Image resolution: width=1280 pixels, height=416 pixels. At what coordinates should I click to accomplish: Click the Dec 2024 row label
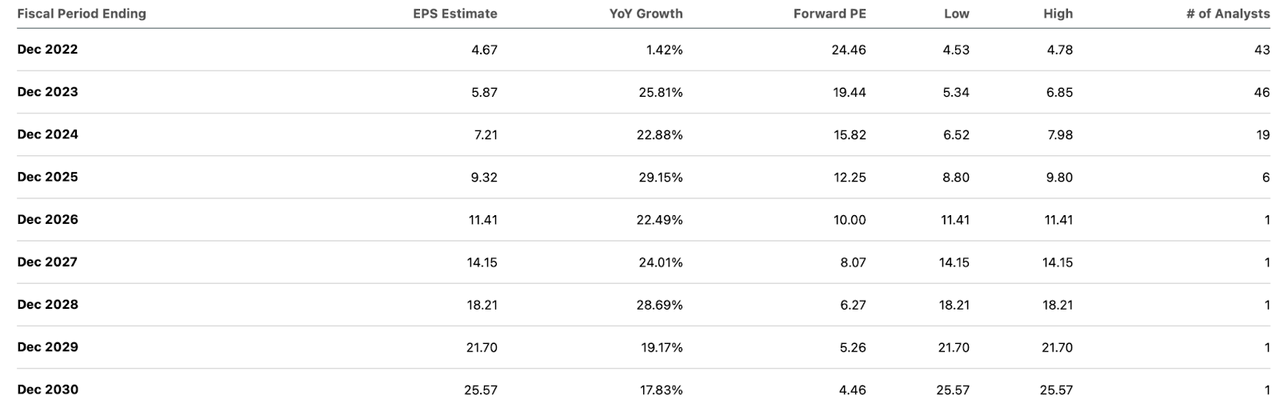coord(47,134)
